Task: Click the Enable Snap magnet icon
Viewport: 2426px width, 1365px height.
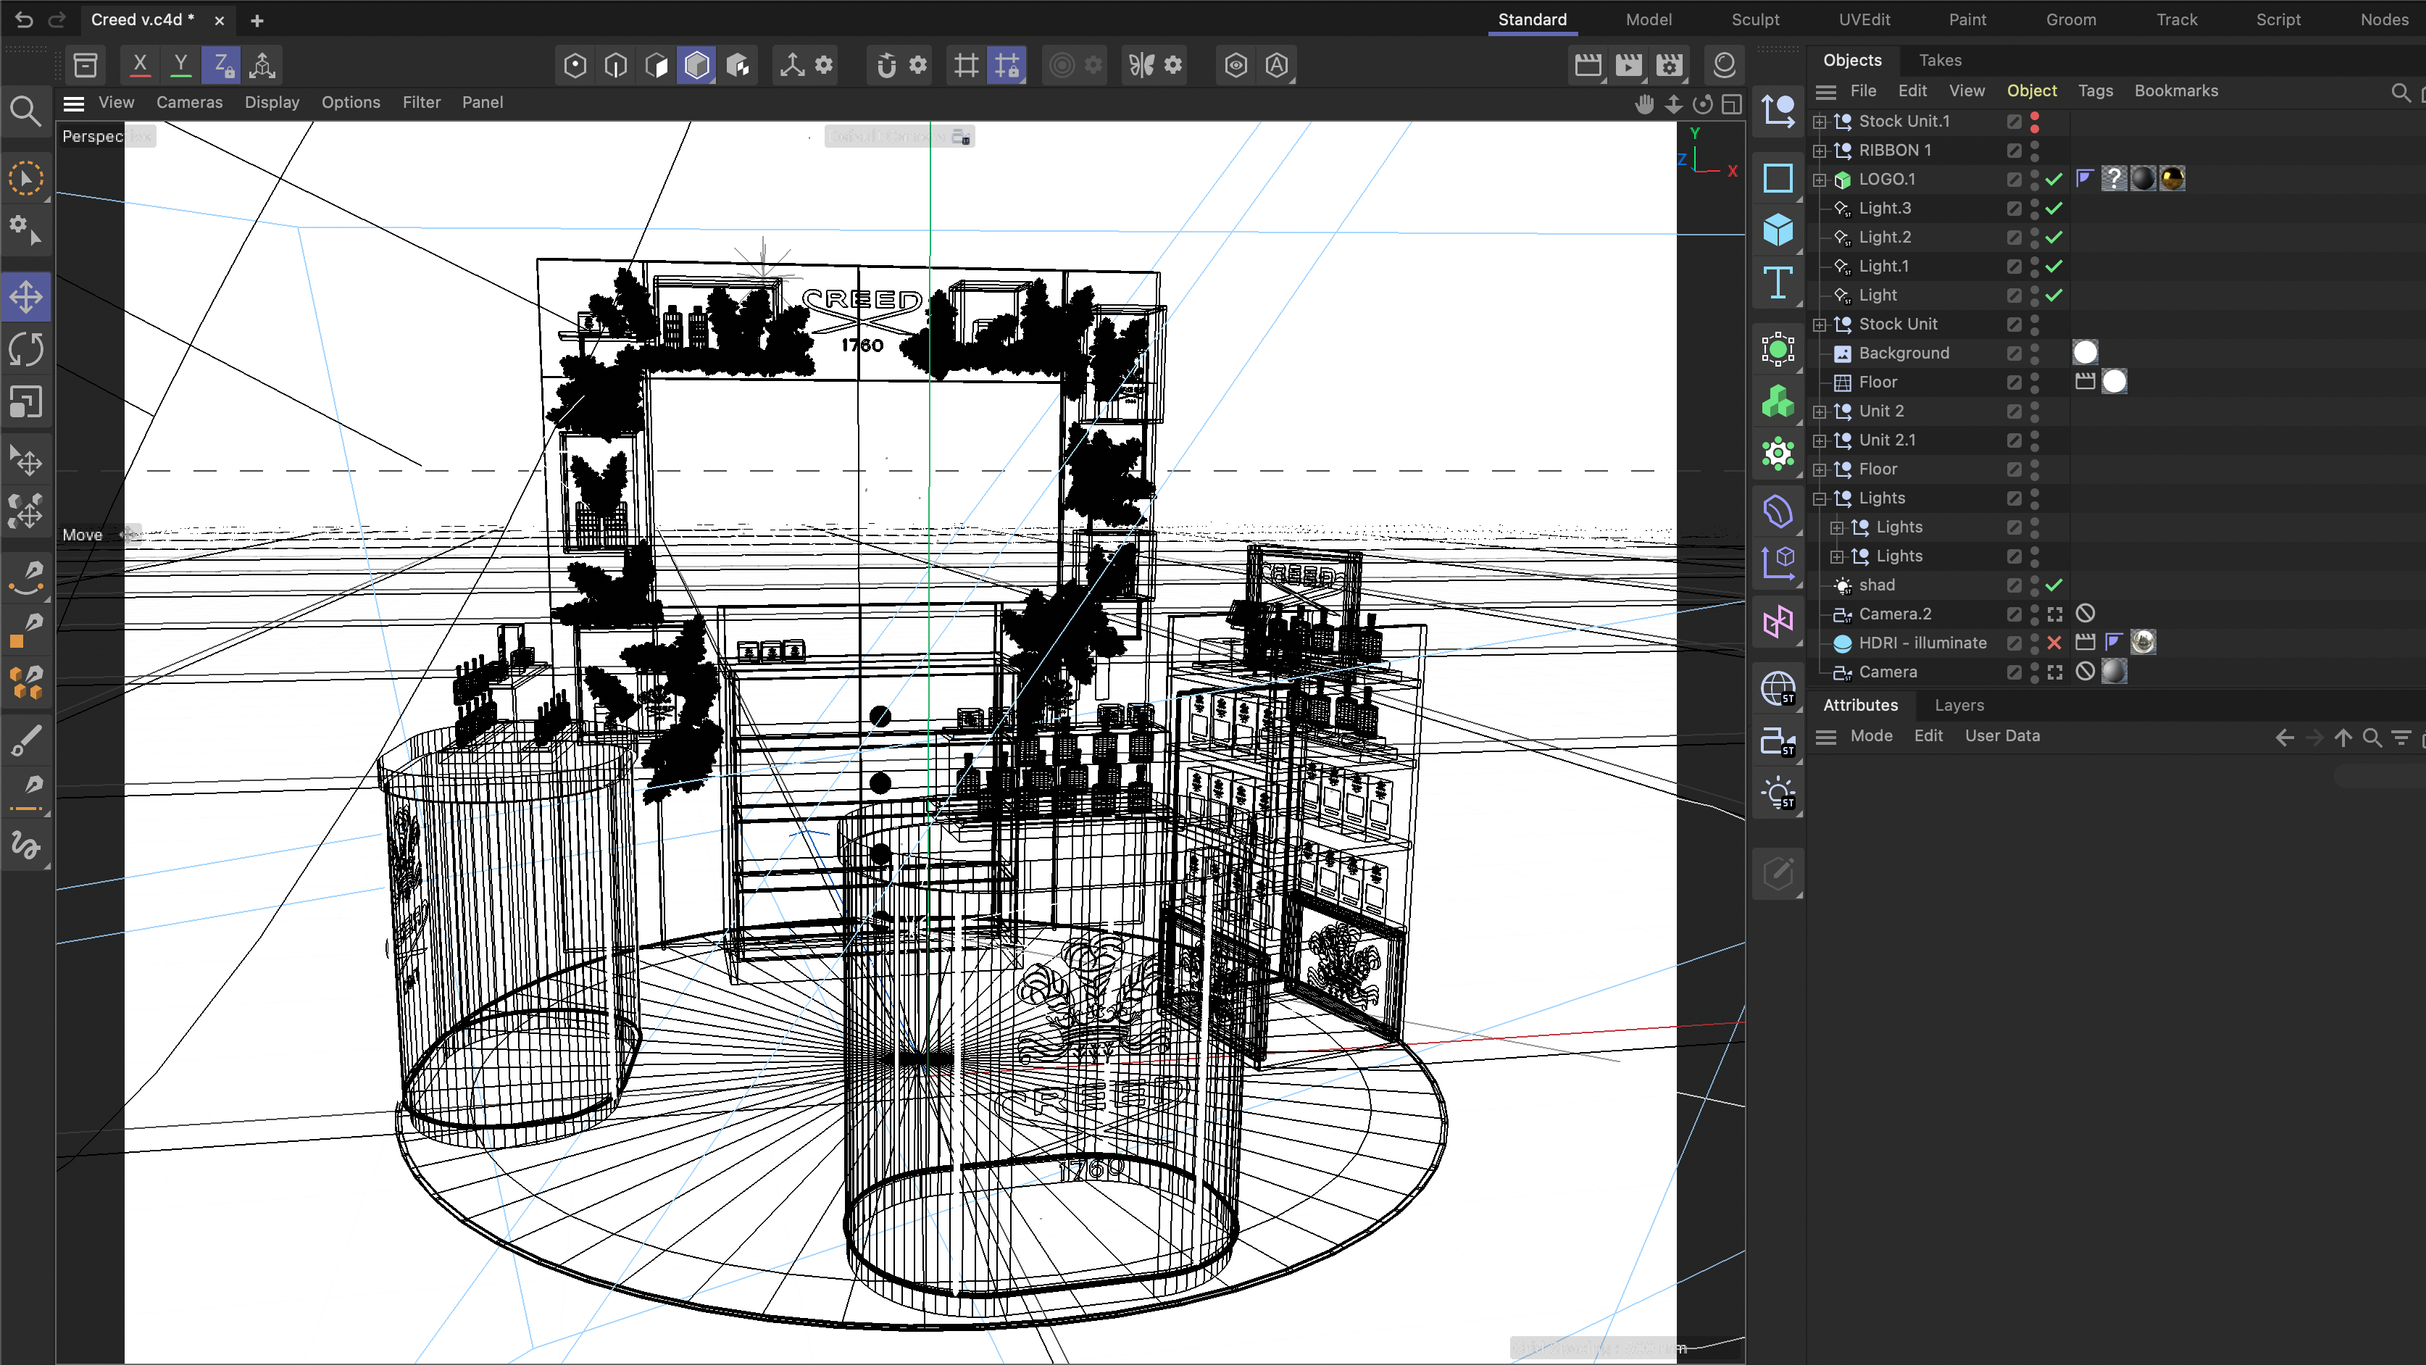Action: (x=885, y=65)
